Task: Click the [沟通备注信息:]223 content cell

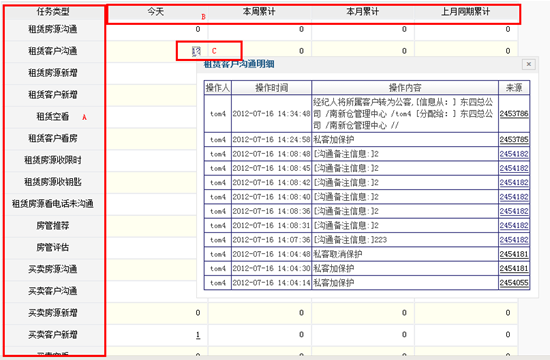Action: pyautogui.click(x=405, y=240)
